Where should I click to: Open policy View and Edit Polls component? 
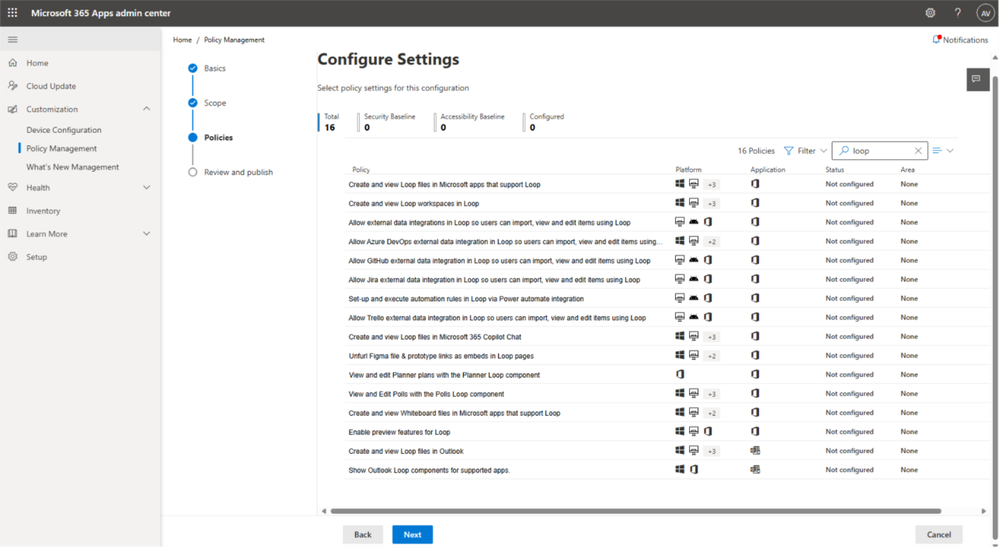pos(426,394)
